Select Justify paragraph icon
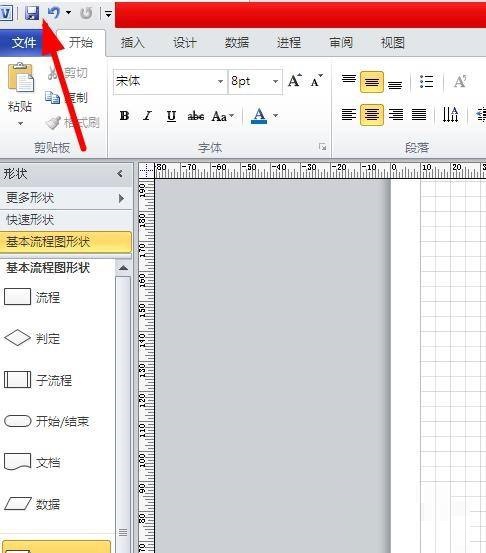The height and width of the screenshot is (553, 486). pyautogui.click(x=419, y=115)
